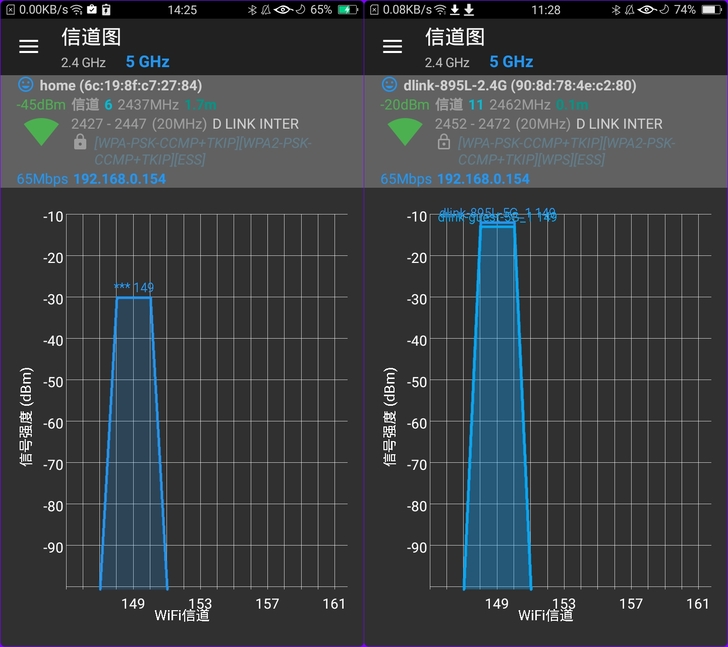This screenshot has height=647, width=728.
Task: Tap left screen's 信道图 title
Action: 91,37
